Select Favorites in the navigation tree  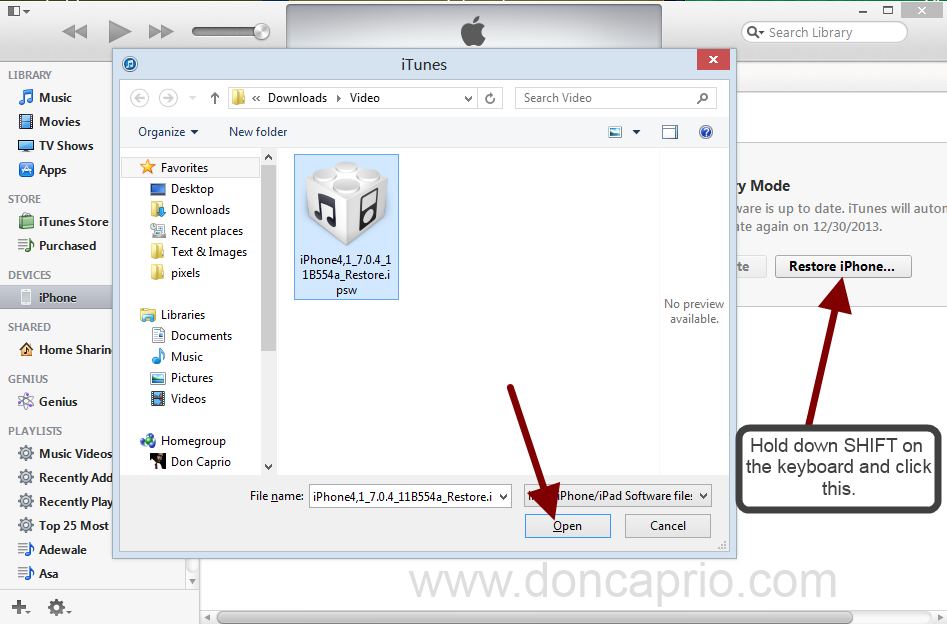pos(184,167)
